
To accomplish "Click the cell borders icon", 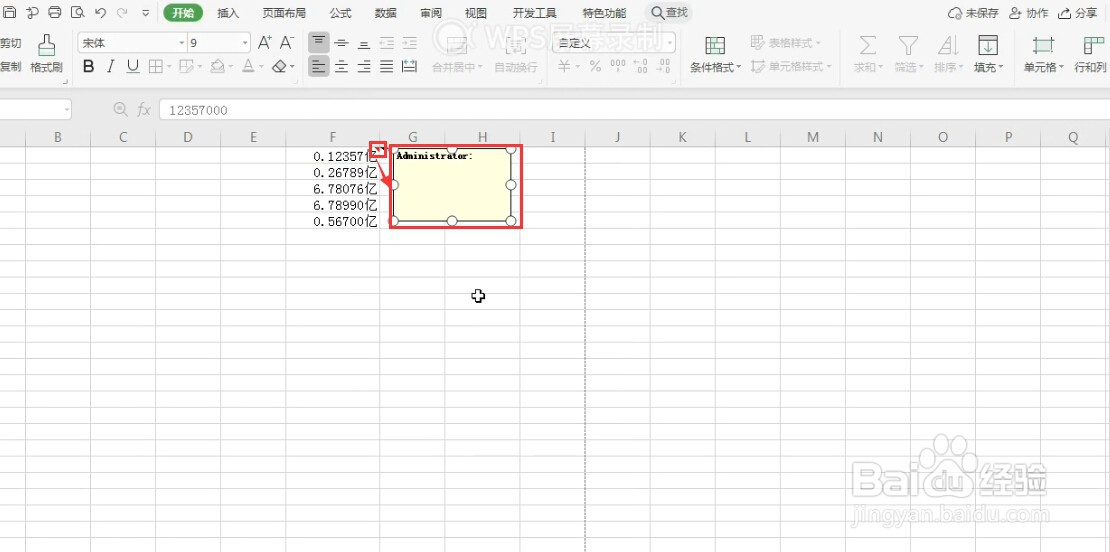I will pos(154,67).
